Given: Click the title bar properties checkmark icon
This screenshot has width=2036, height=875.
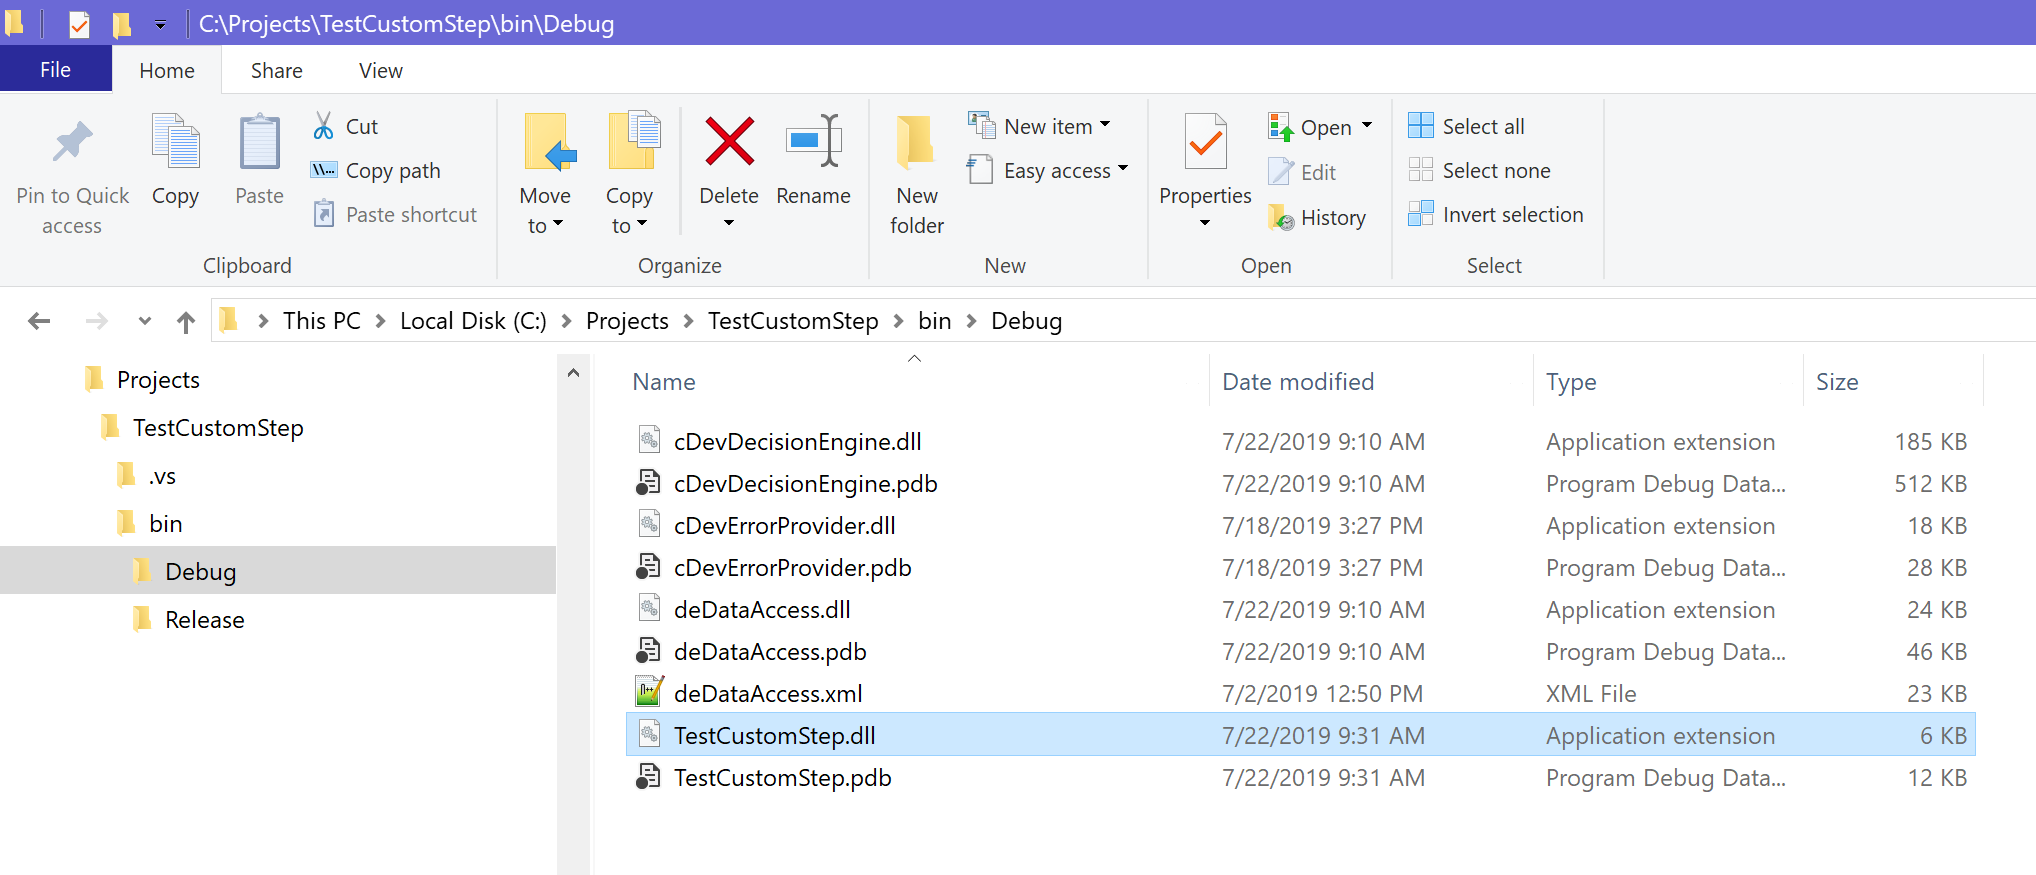Looking at the screenshot, I should coord(79,24).
